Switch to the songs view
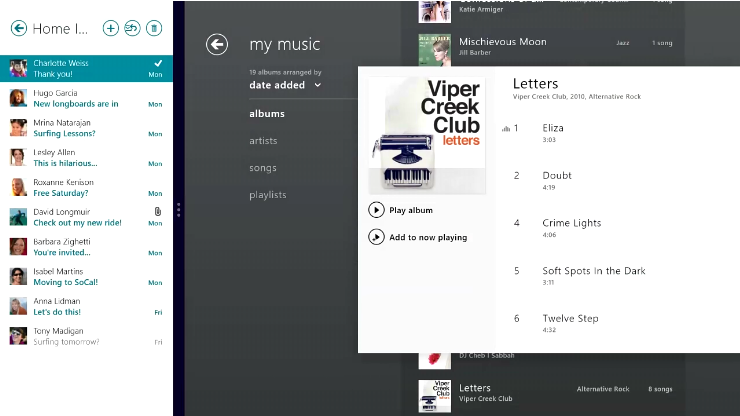This screenshot has height=416, width=740. click(x=262, y=168)
